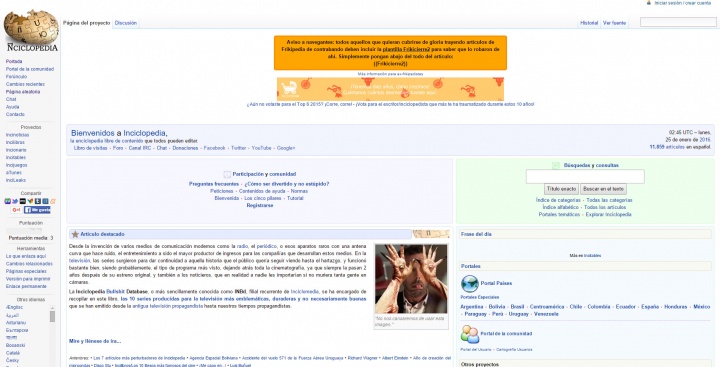This screenshot has height=367, width=720.
Task: Open 'IncLeaks' in the Proyectos sidebar
Action: (x=16, y=181)
